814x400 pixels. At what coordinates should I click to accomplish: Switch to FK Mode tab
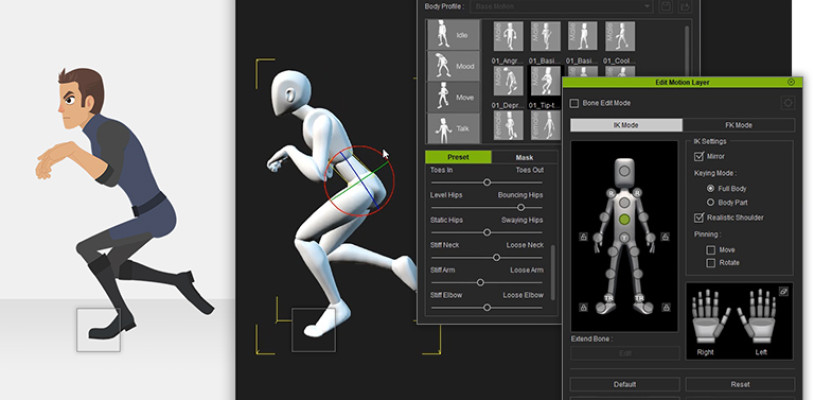[738, 125]
